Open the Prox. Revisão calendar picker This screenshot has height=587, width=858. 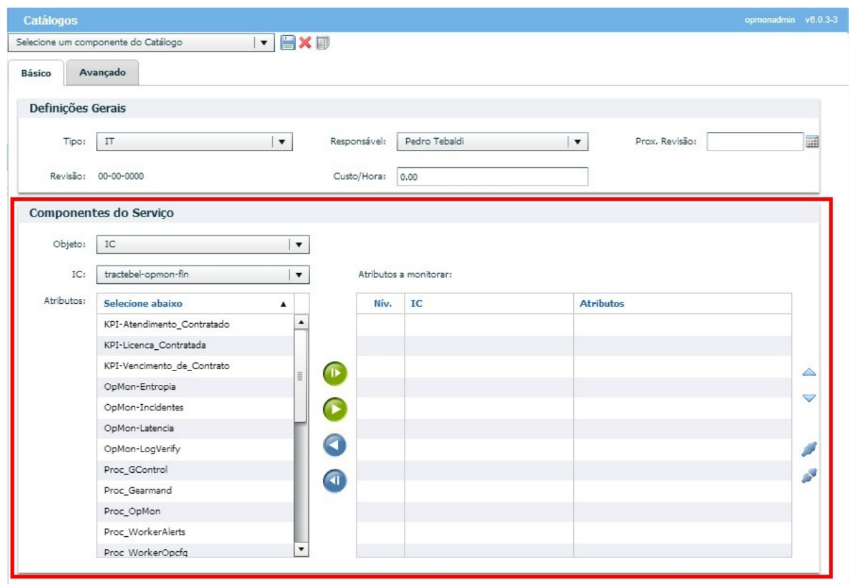(812, 142)
